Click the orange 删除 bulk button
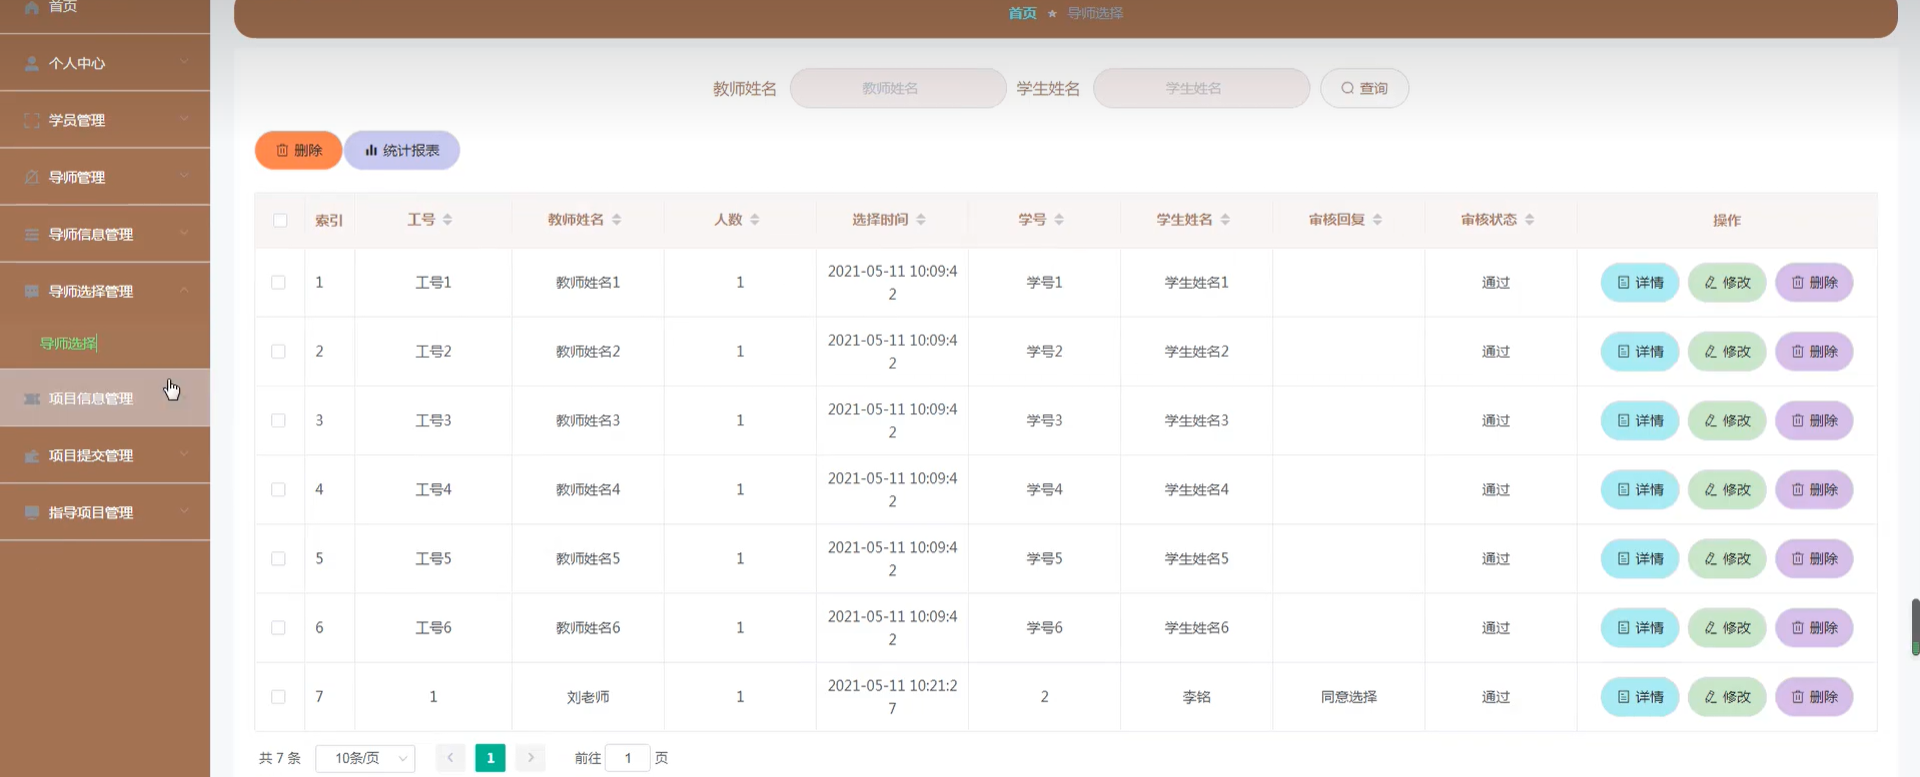The height and width of the screenshot is (777, 1920). (x=299, y=150)
